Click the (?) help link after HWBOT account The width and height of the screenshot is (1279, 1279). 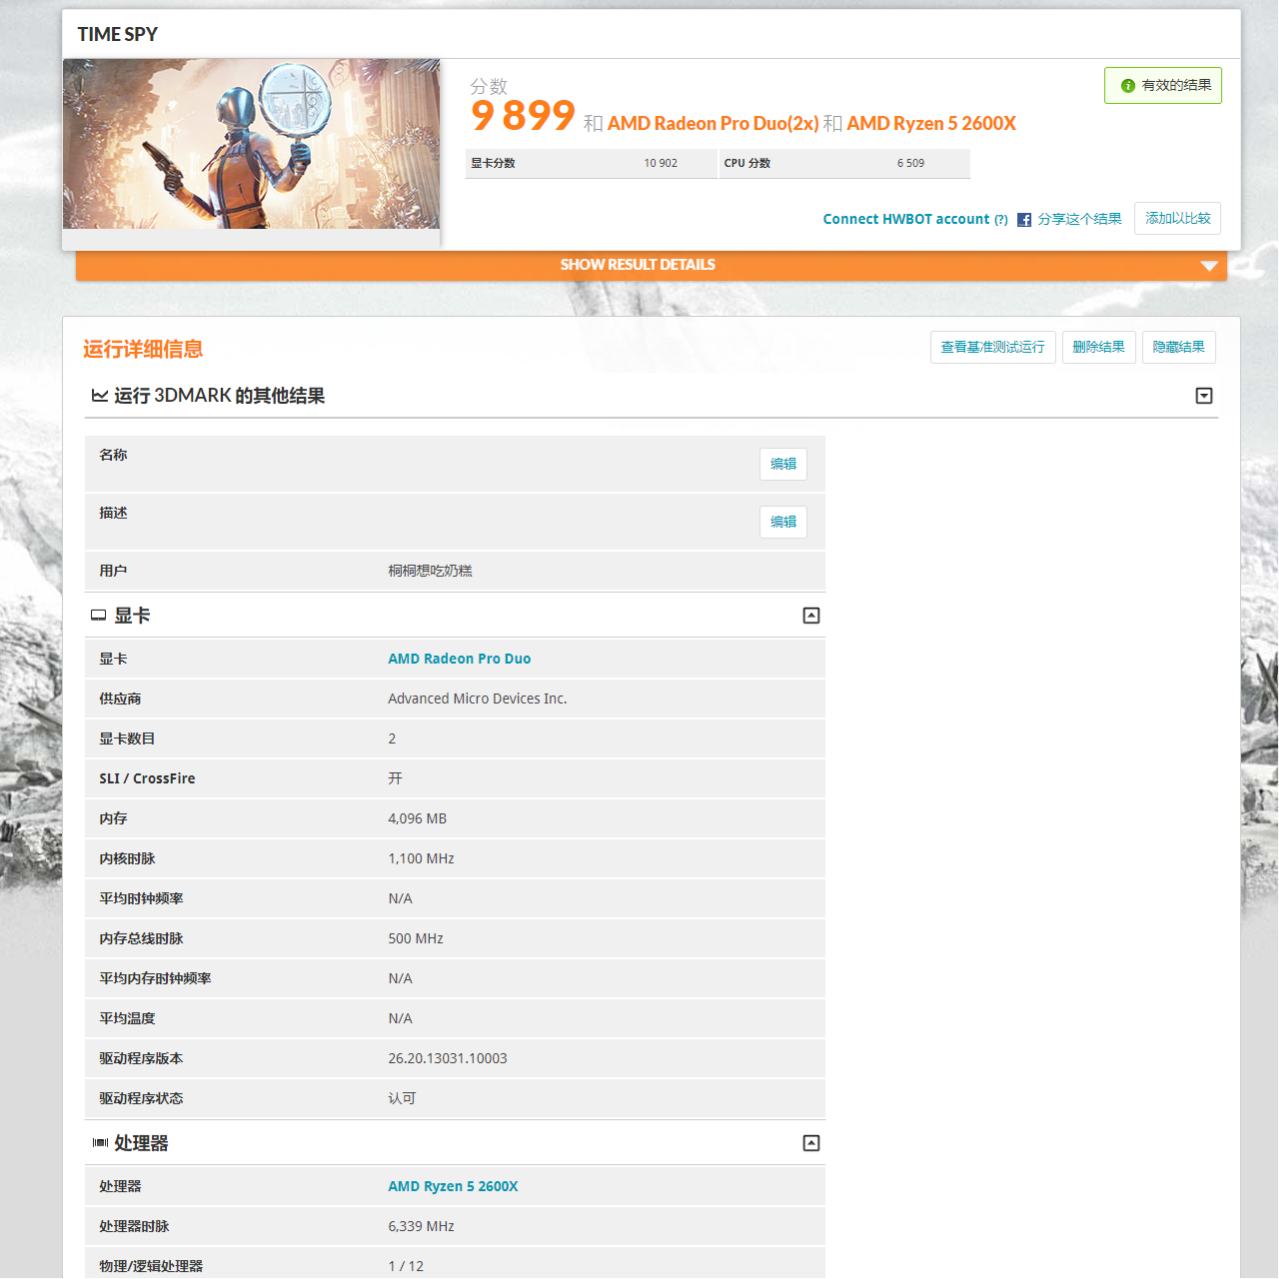(1001, 220)
